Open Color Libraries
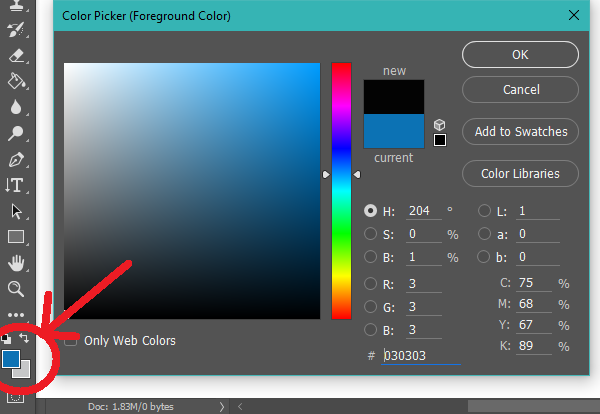 pyautogui.click(x=520, y=174)
